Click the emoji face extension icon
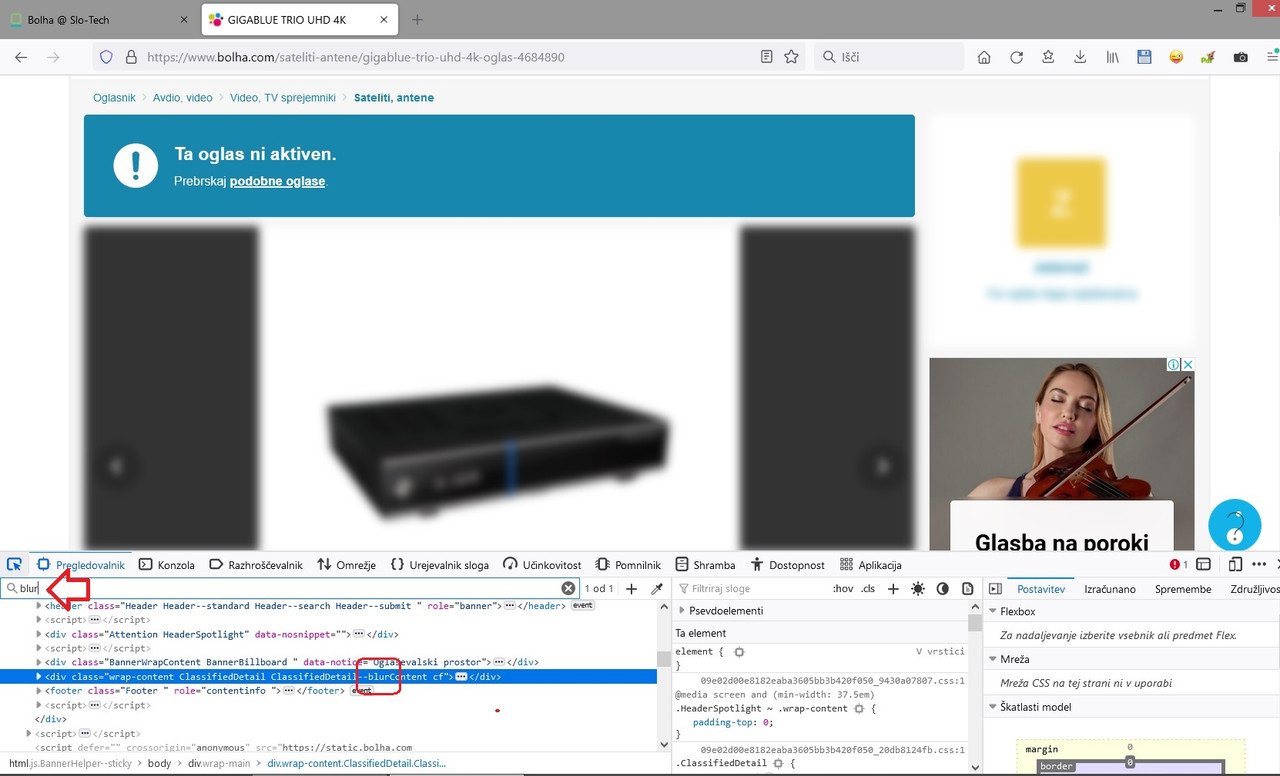 click(x=1176, y=57)
